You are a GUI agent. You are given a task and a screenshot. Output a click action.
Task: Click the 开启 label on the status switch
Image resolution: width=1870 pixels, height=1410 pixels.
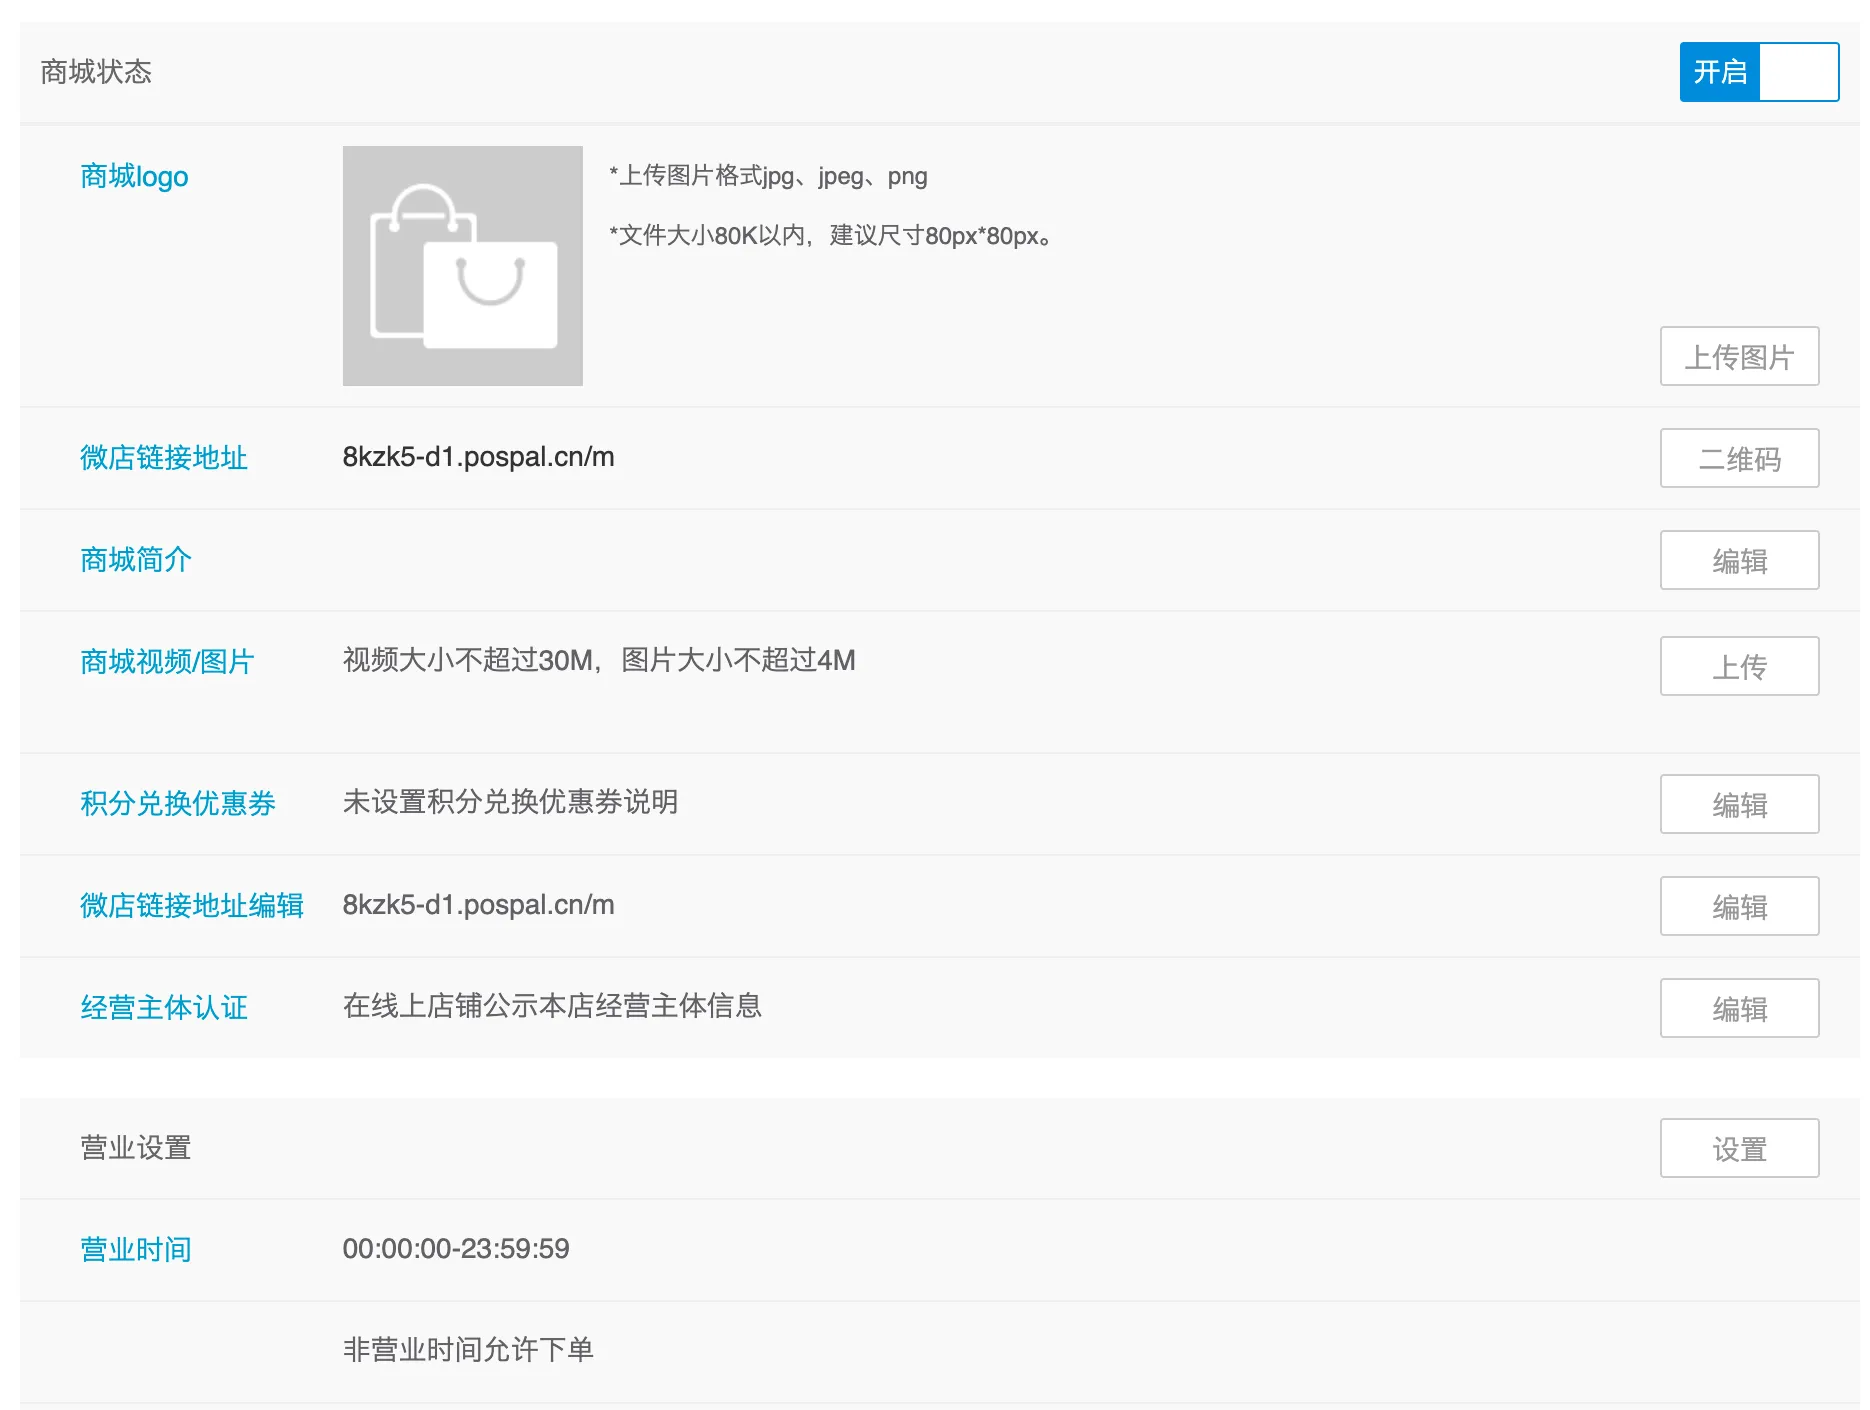[x=1719, y=71]
